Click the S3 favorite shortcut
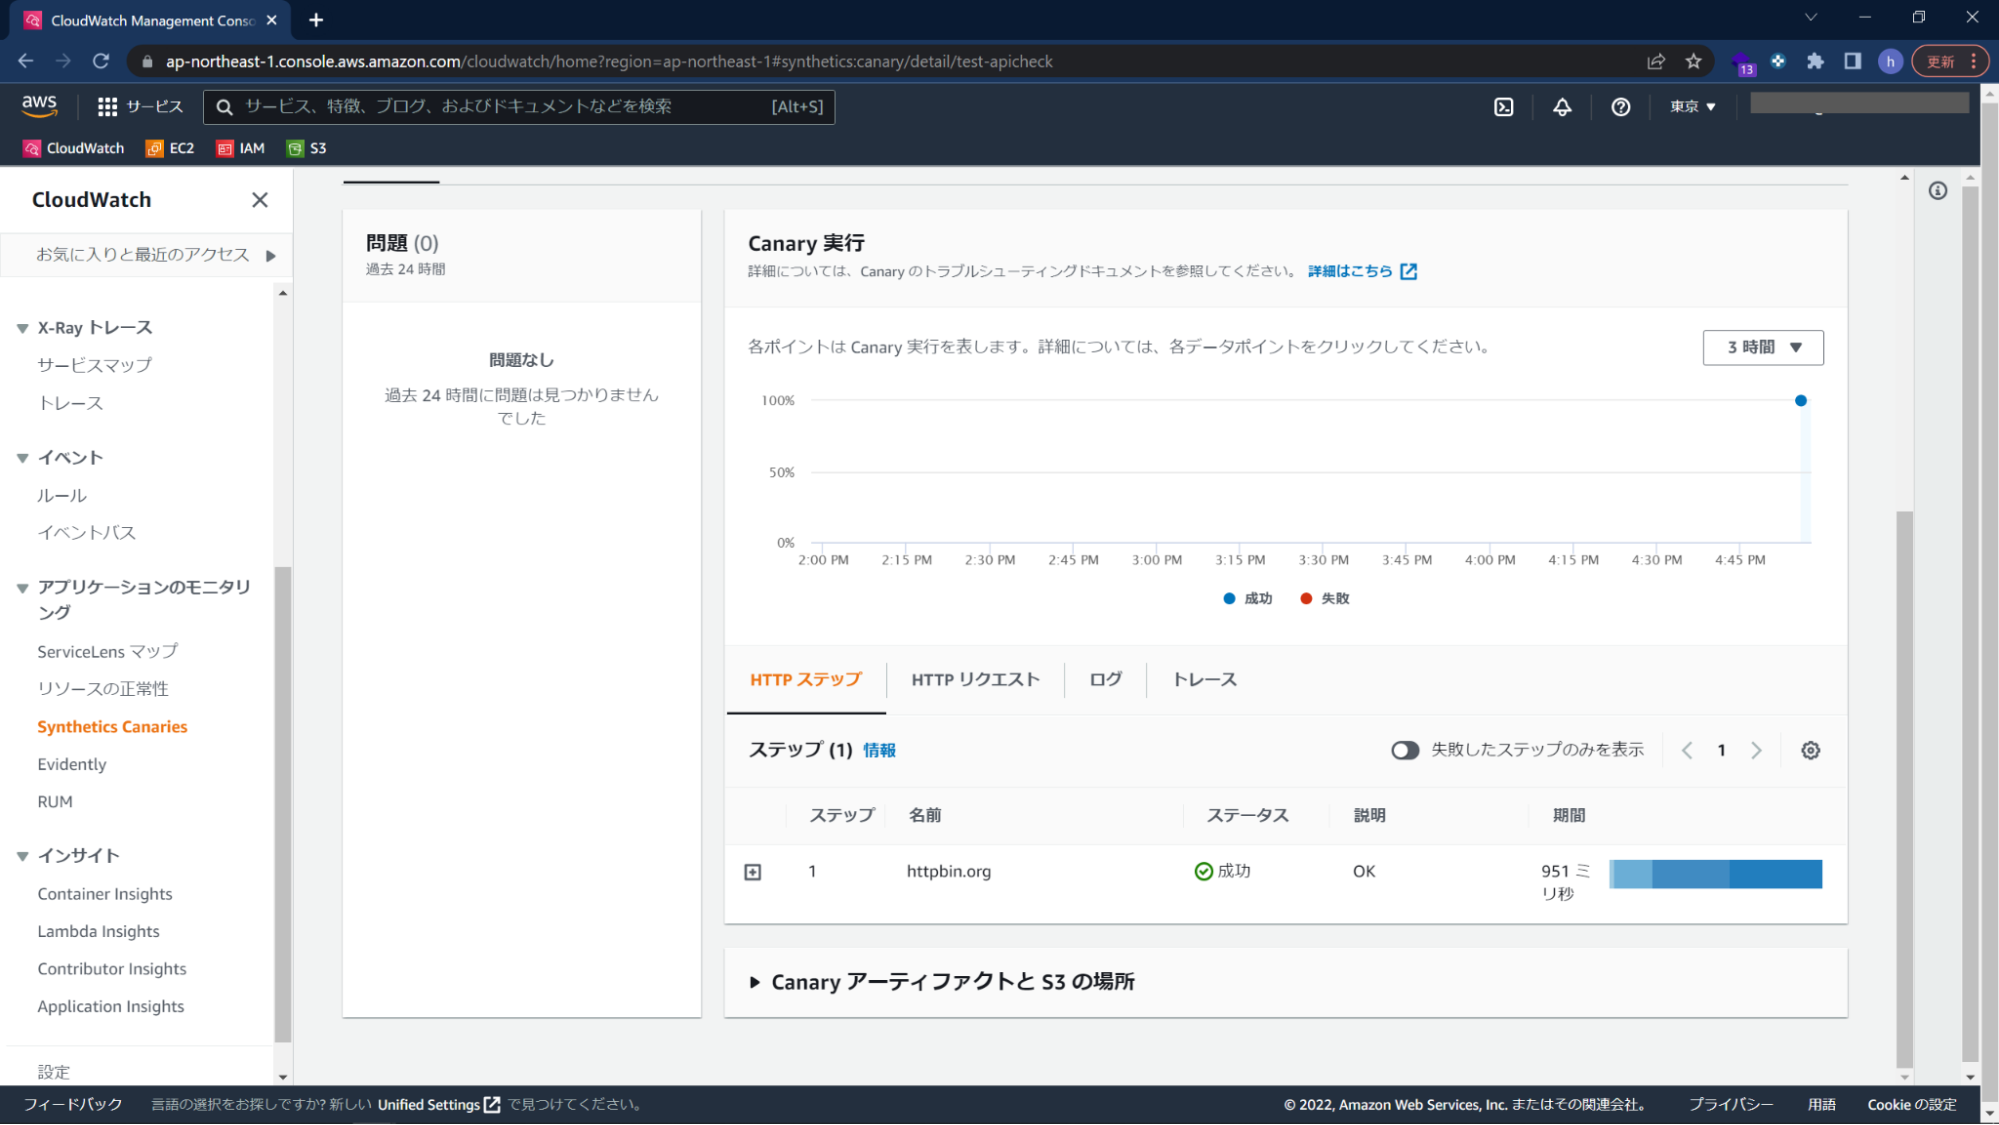Screen dimensions: 1999x1125 (307, 148)
